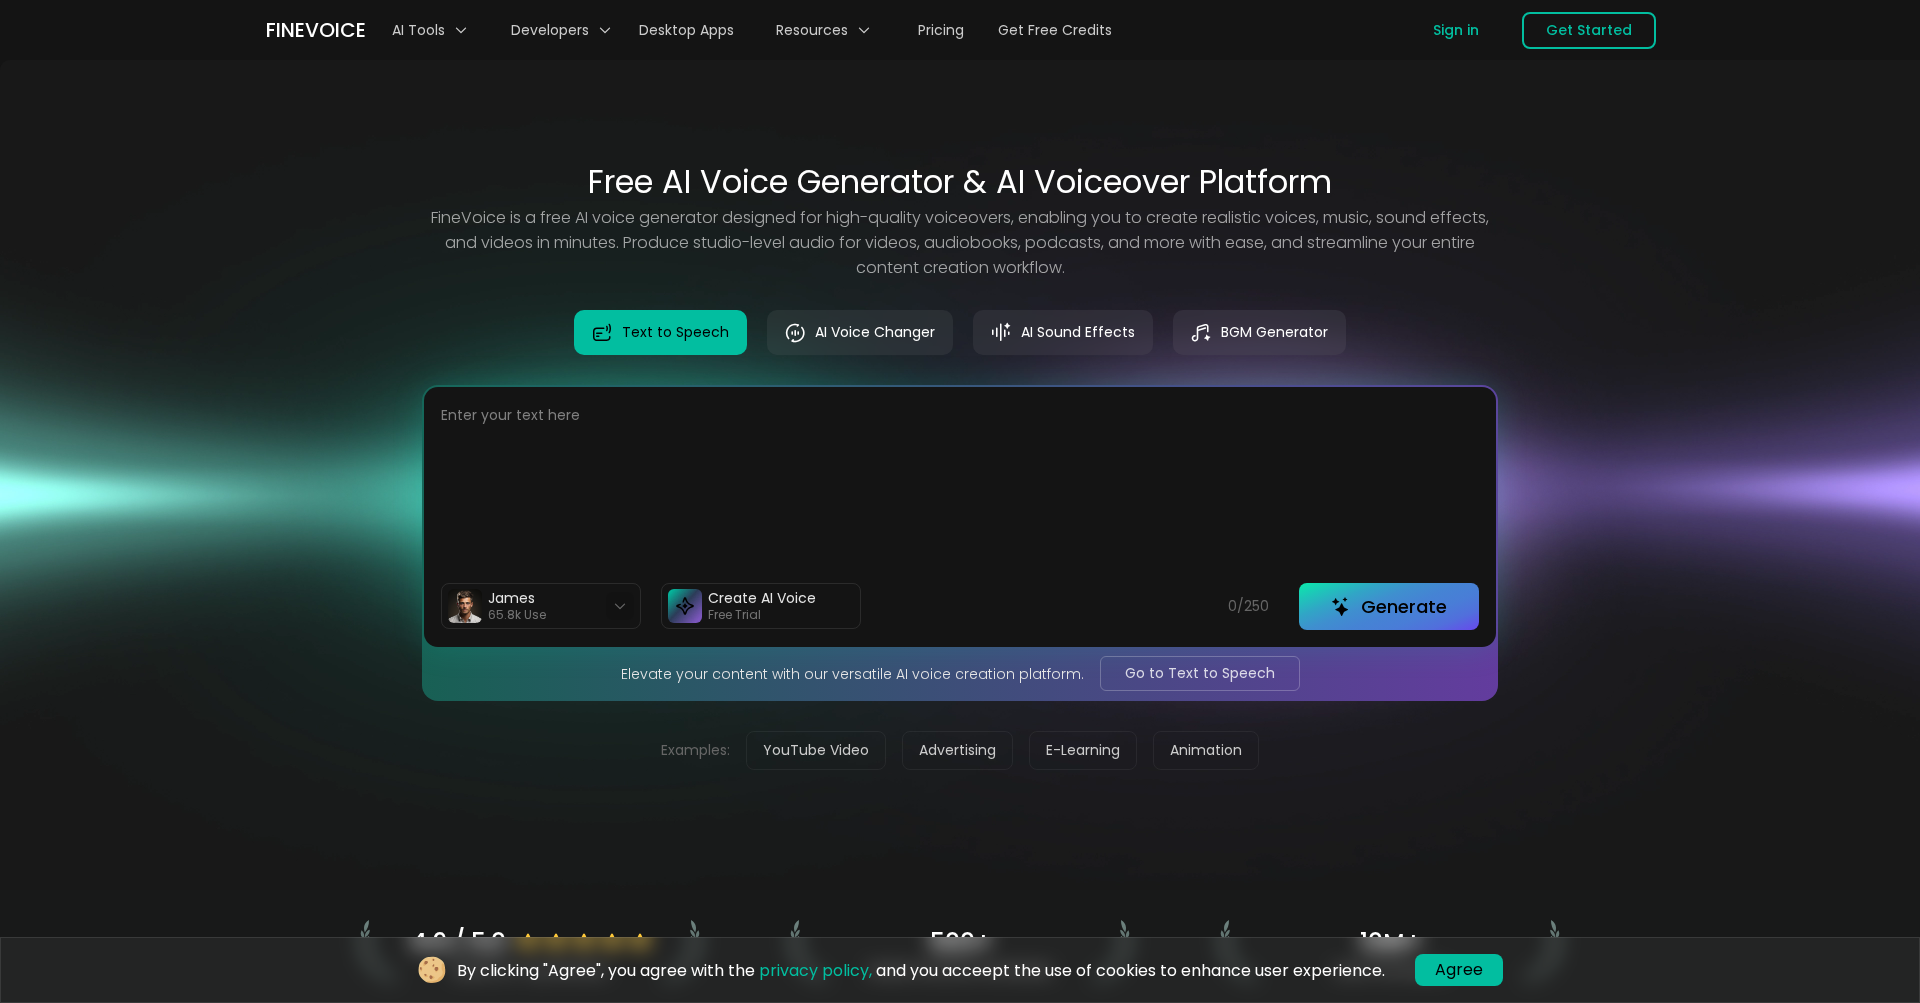1920x1003 pixels.
Task: Click the Agree button
Action: (x=1458, y=969)
